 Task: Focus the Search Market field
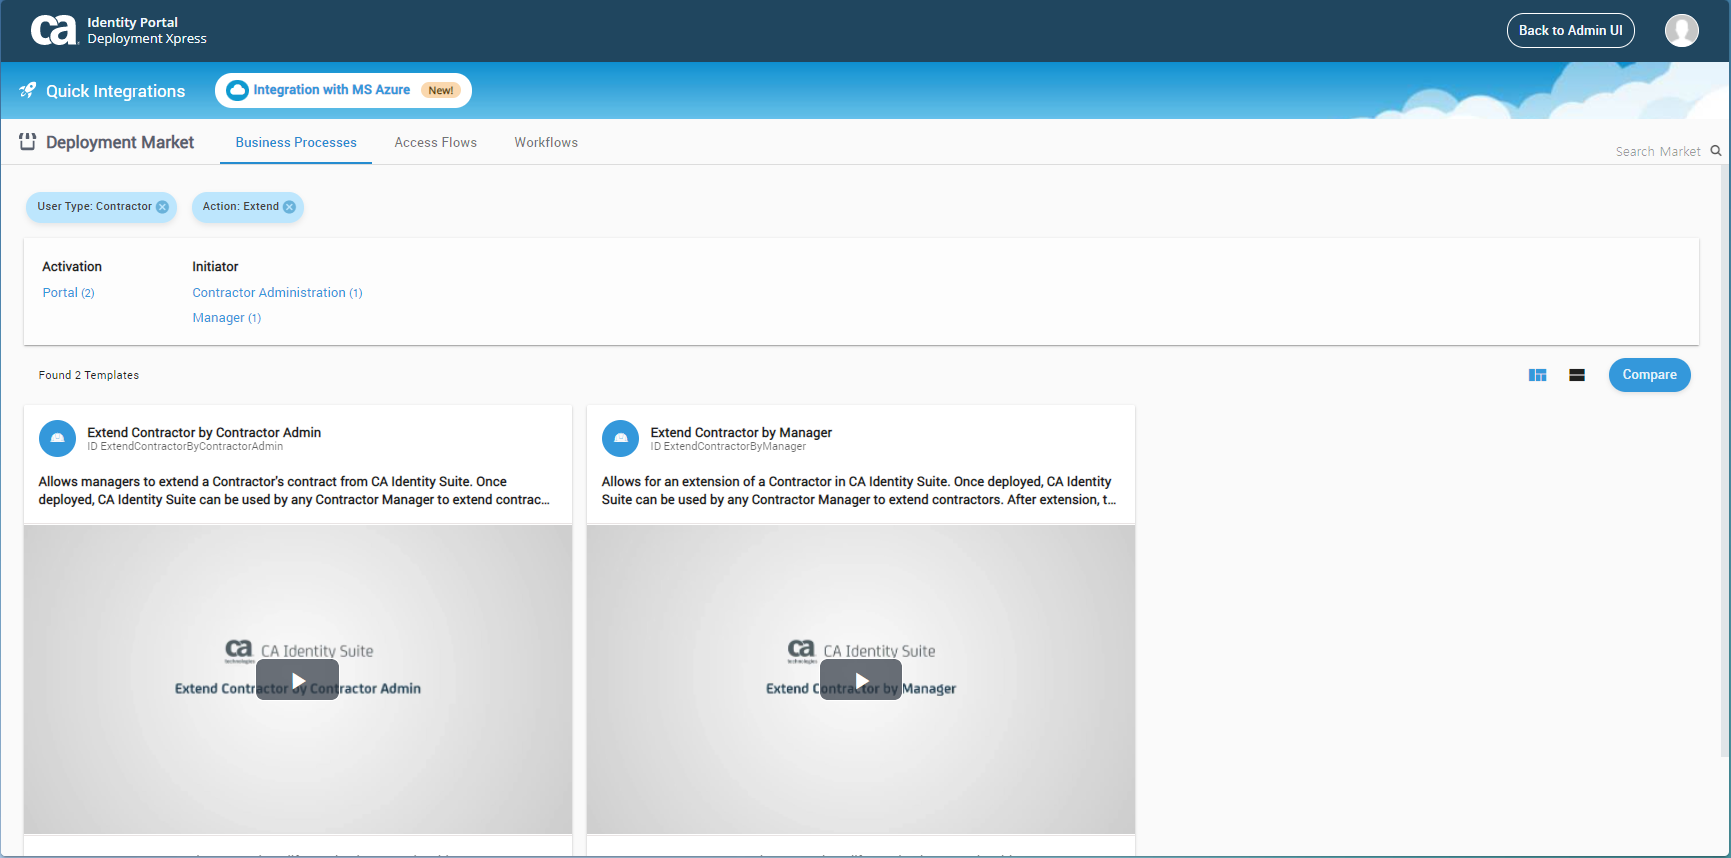(1658, 151)
